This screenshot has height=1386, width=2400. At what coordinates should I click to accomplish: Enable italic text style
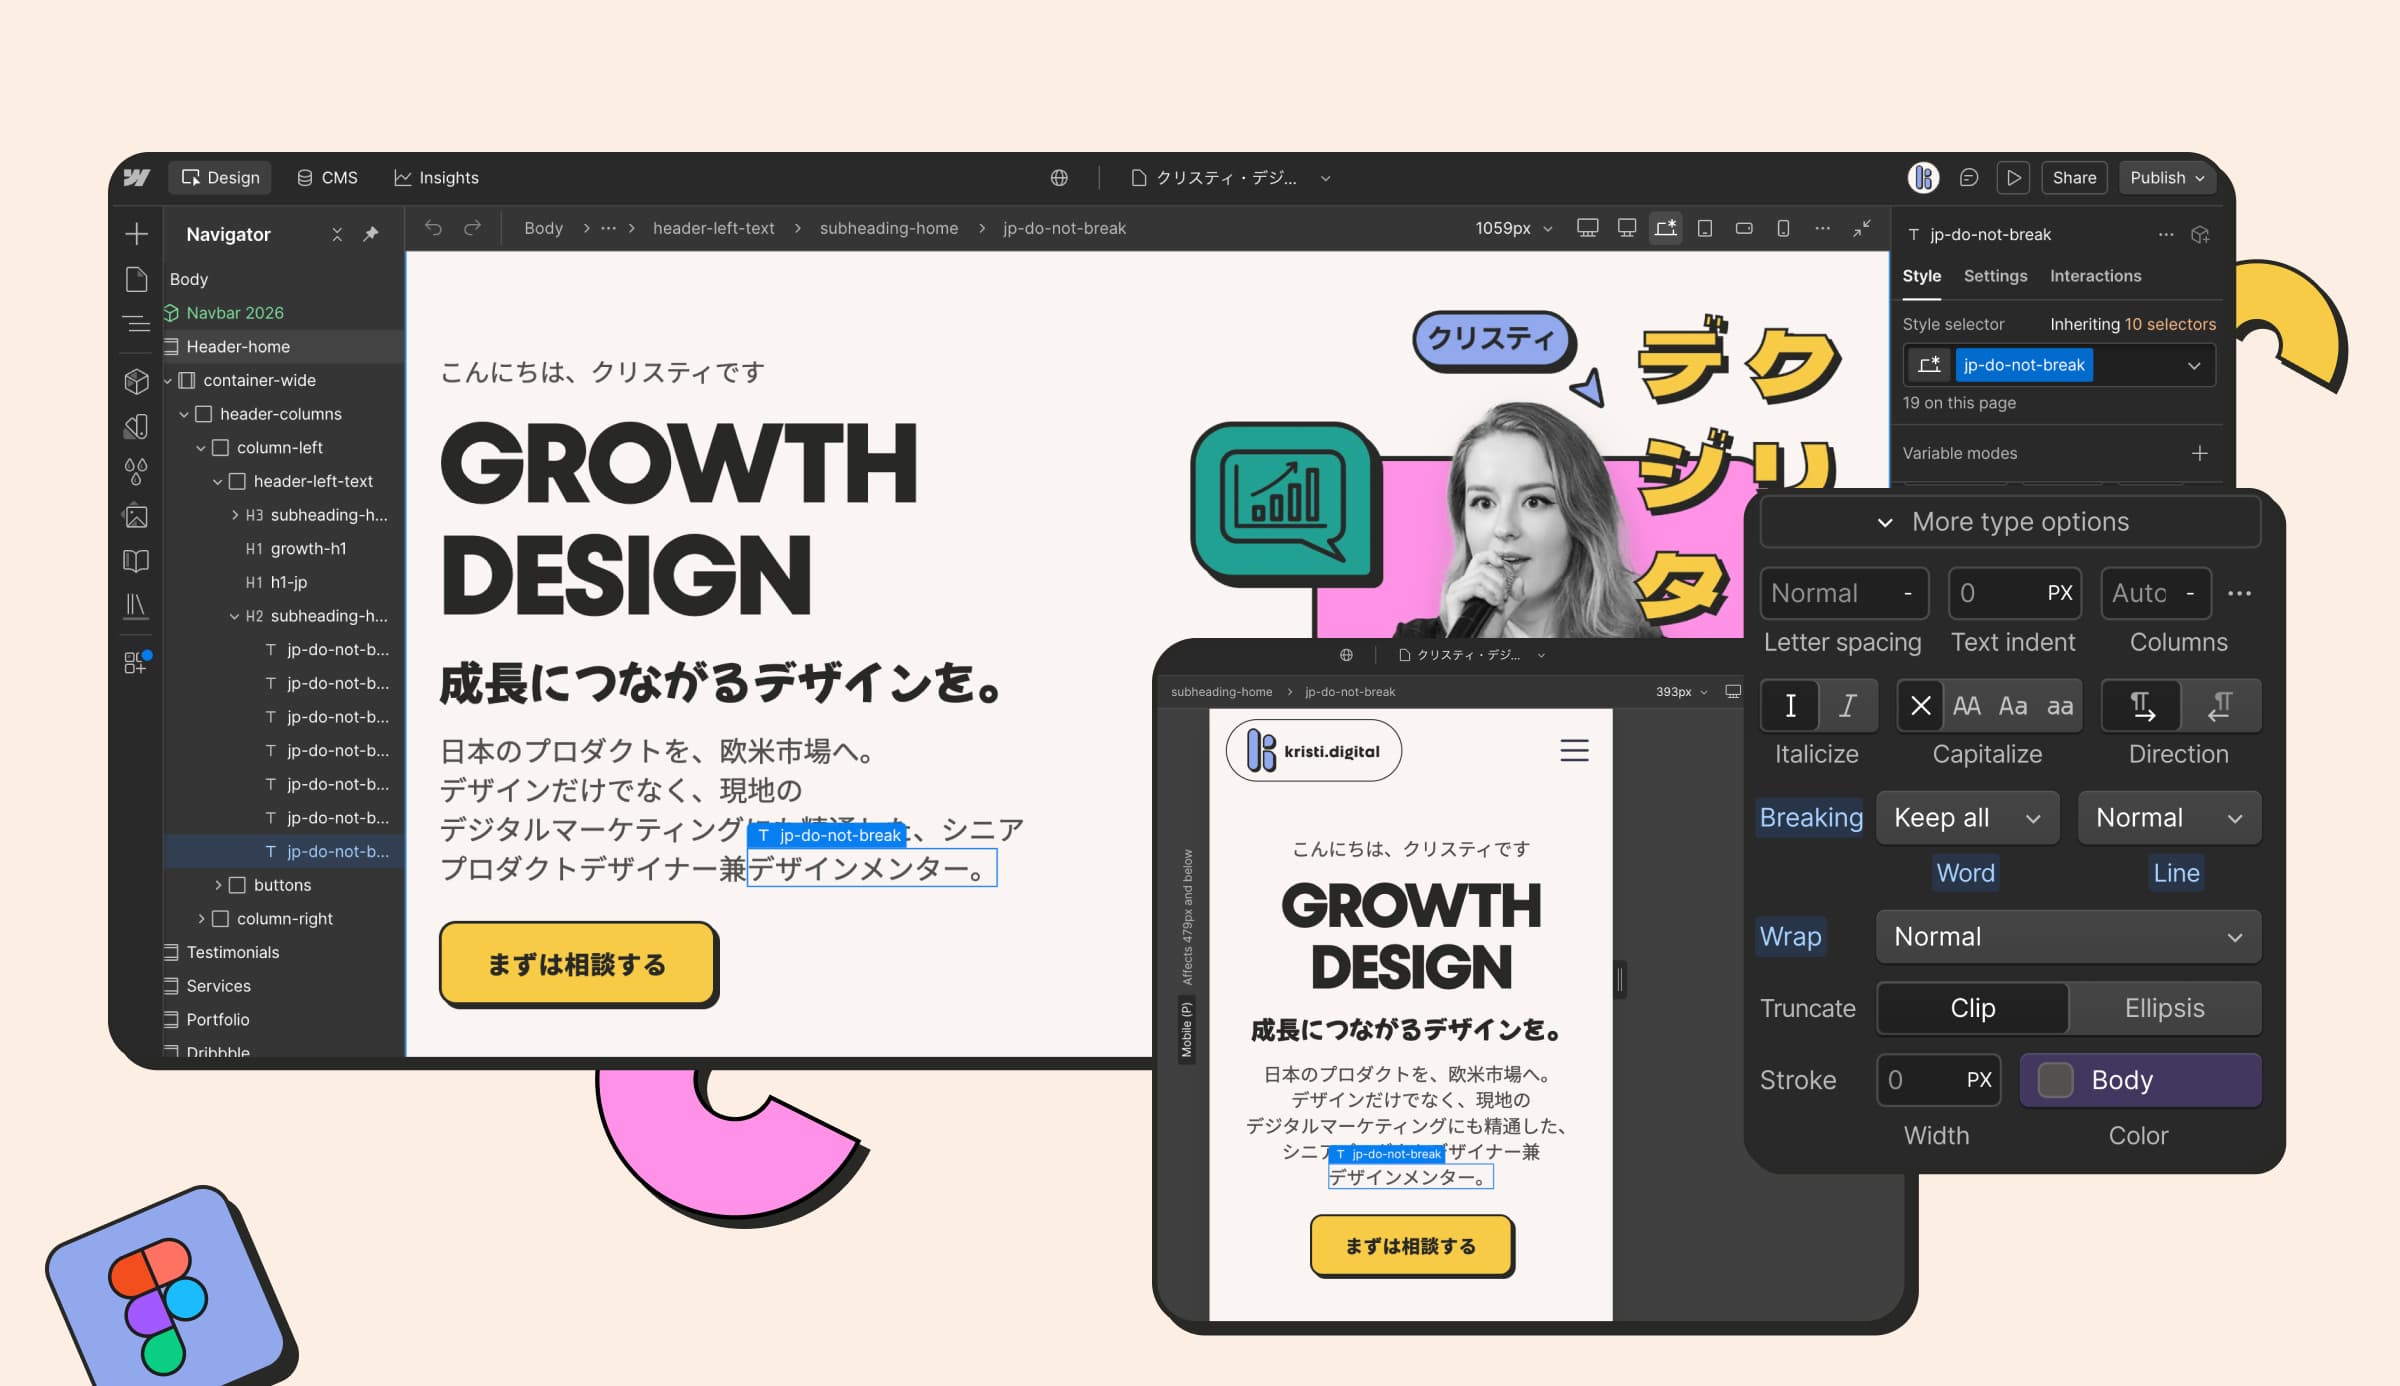(1848, 706)
